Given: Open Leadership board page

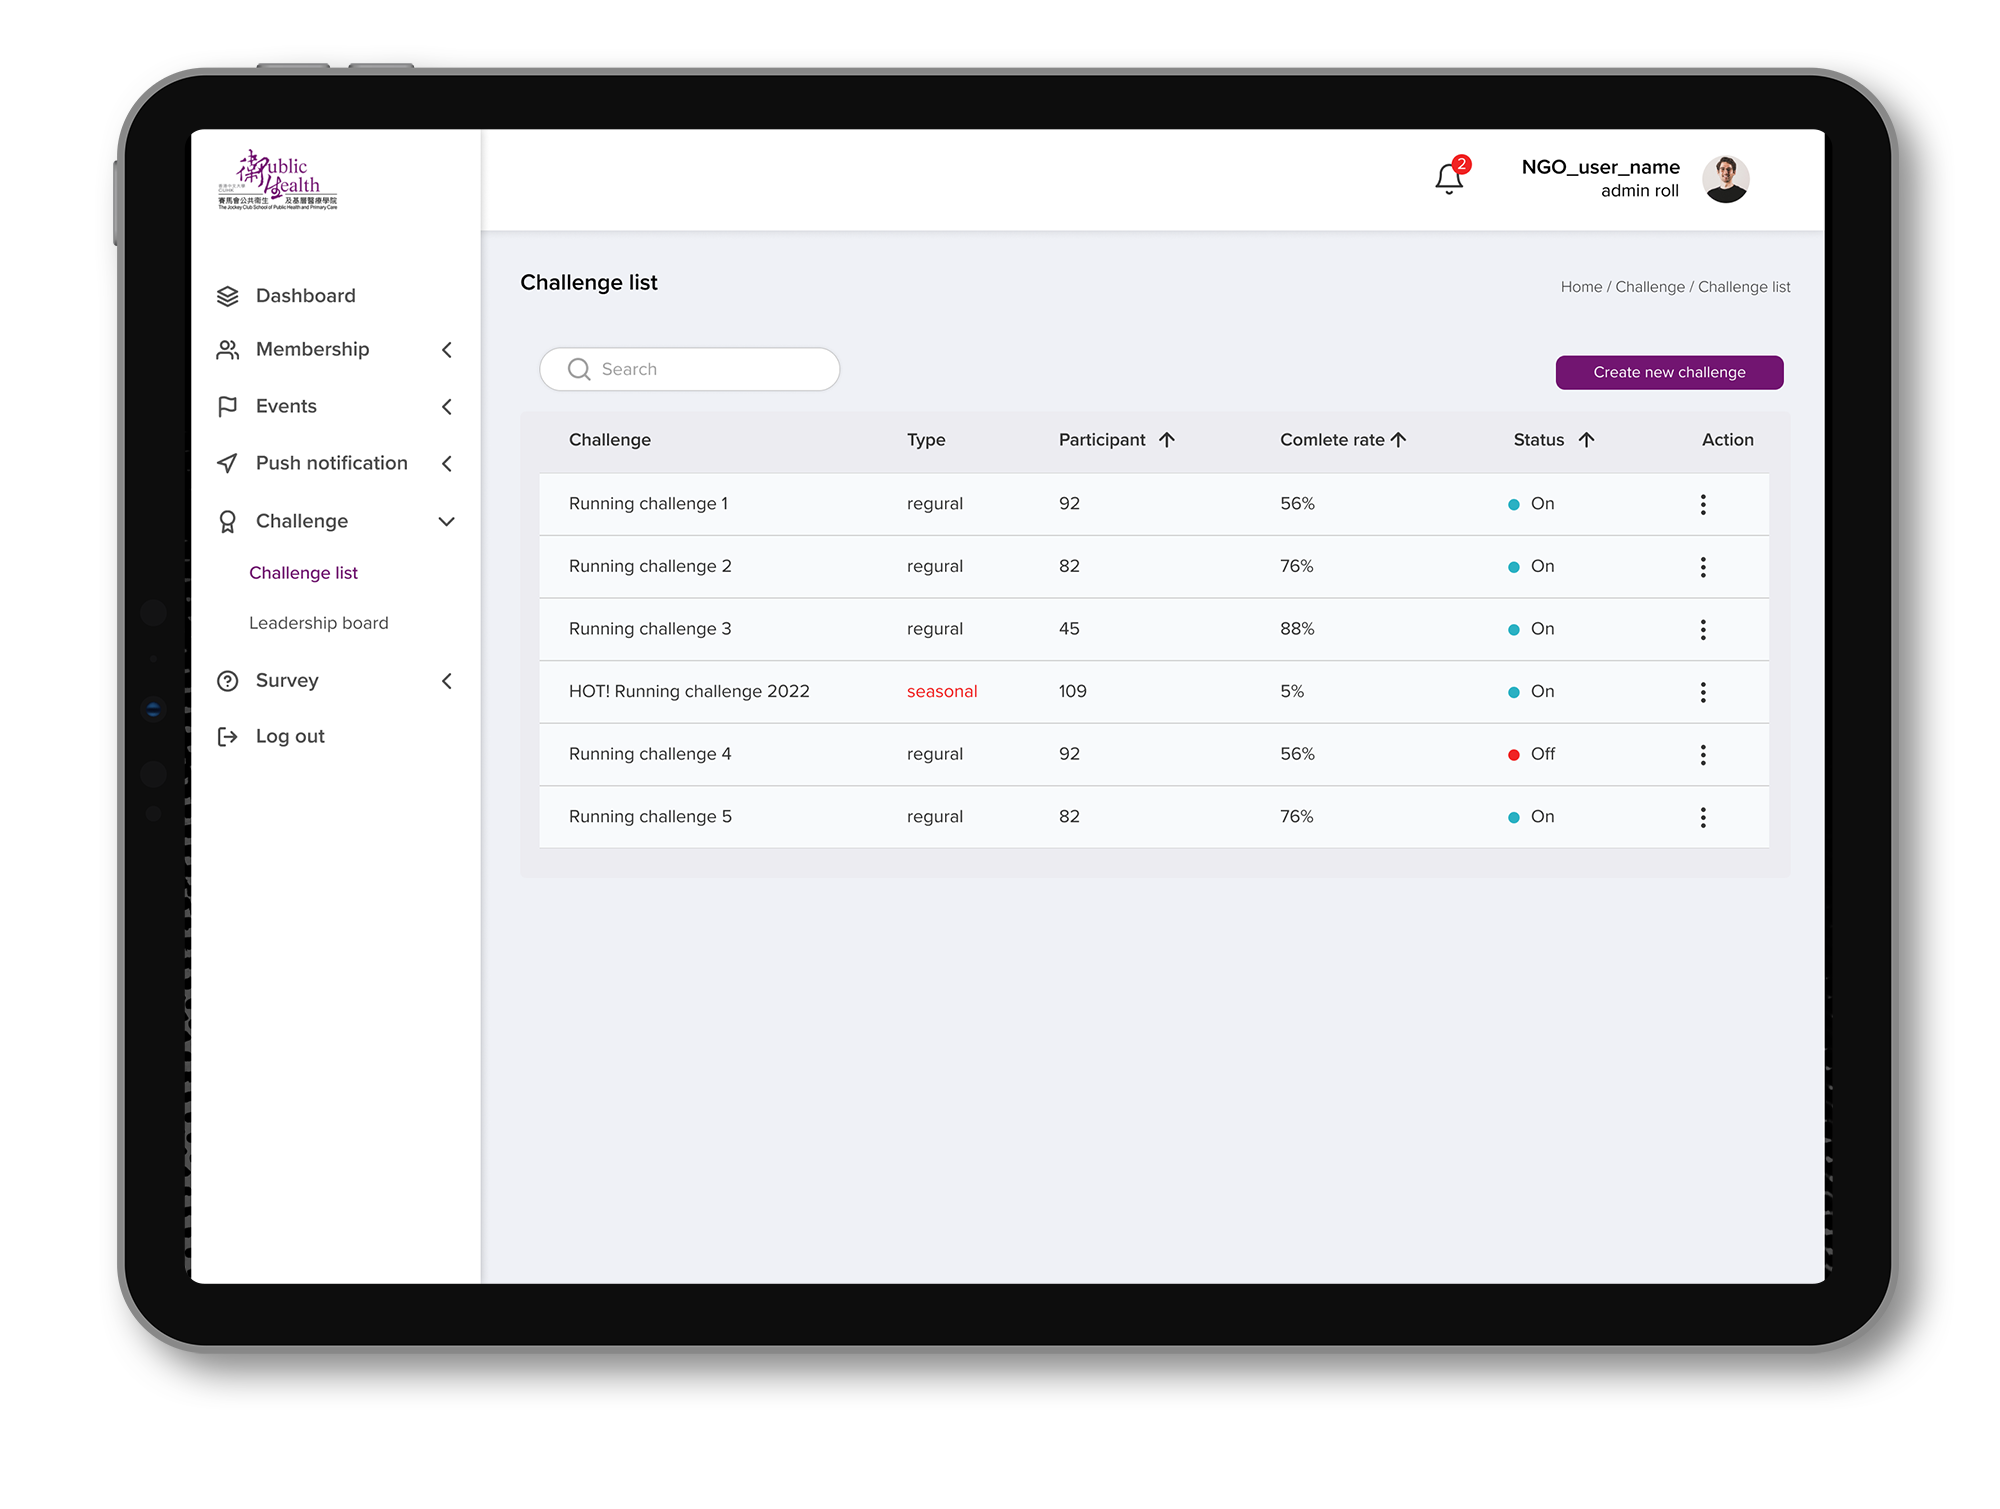Looking at the screenshot, I should (x=318, y=623).
